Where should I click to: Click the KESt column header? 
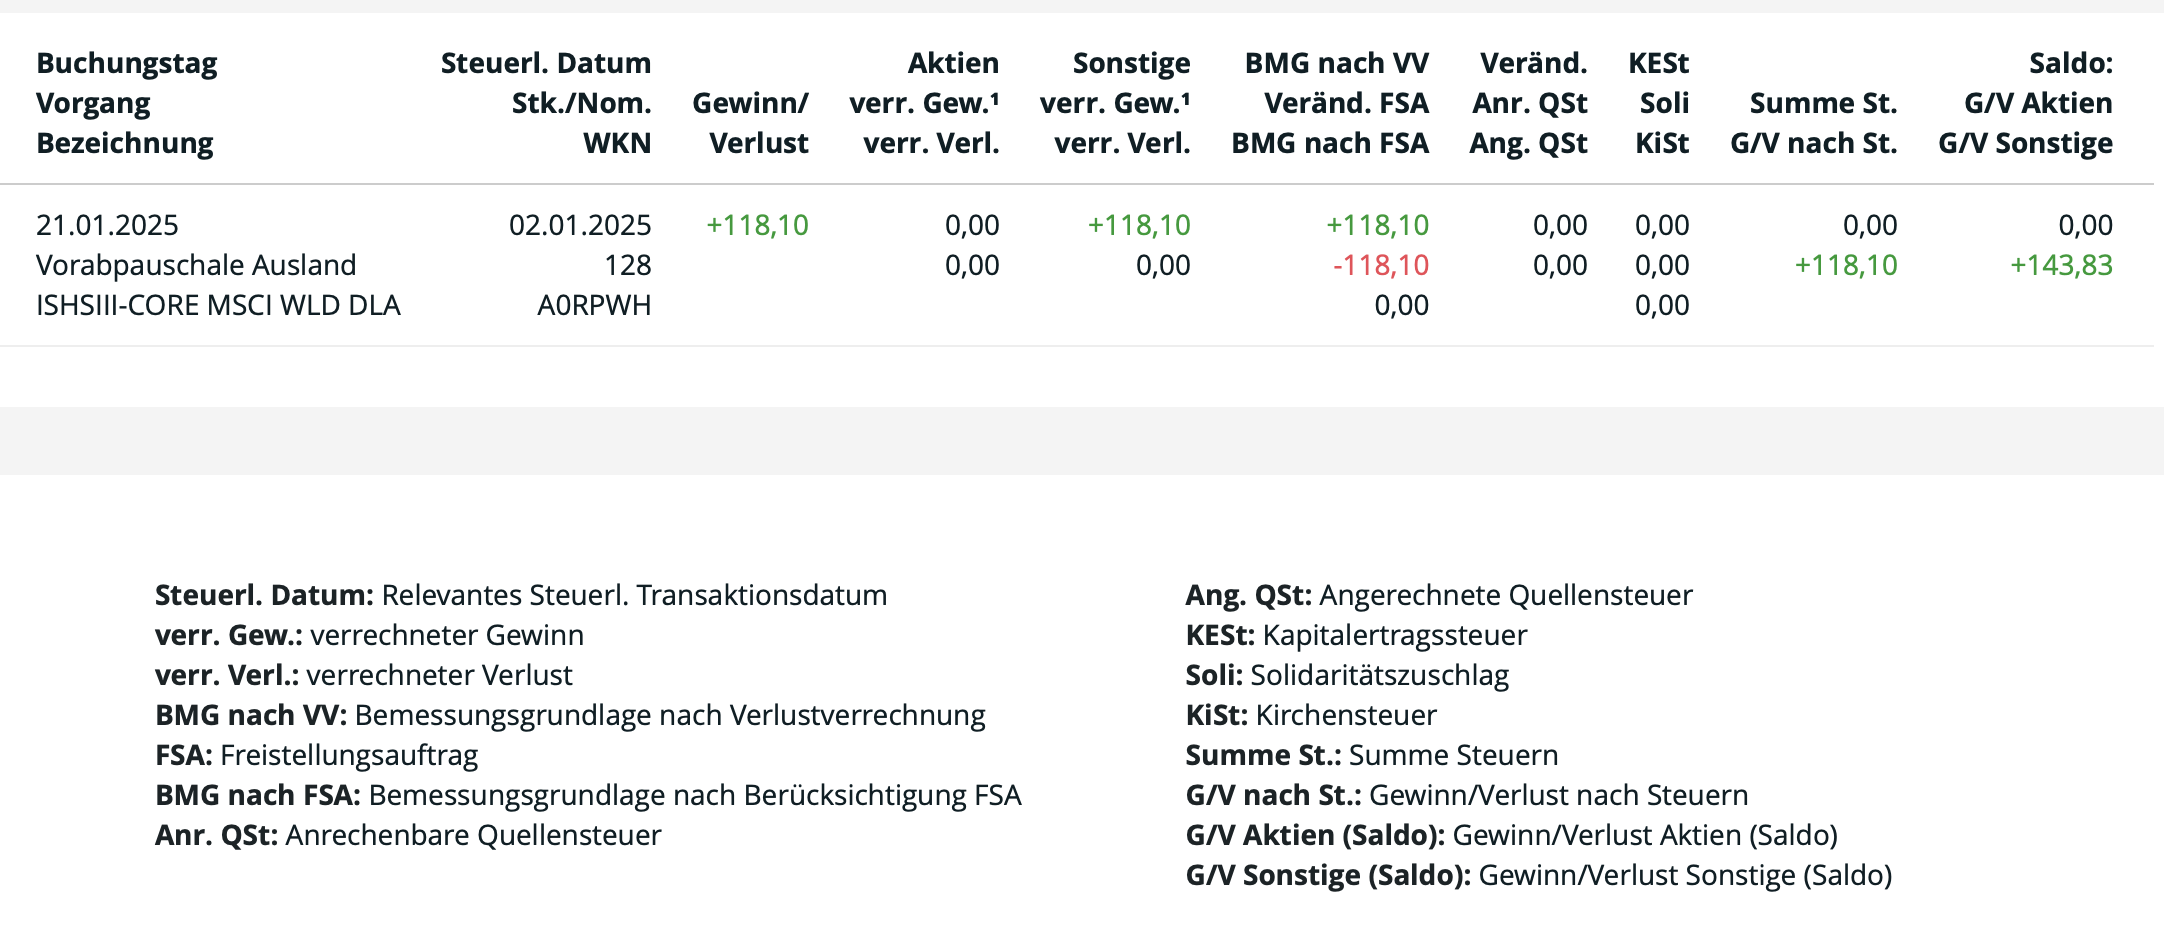[1658, 63]
